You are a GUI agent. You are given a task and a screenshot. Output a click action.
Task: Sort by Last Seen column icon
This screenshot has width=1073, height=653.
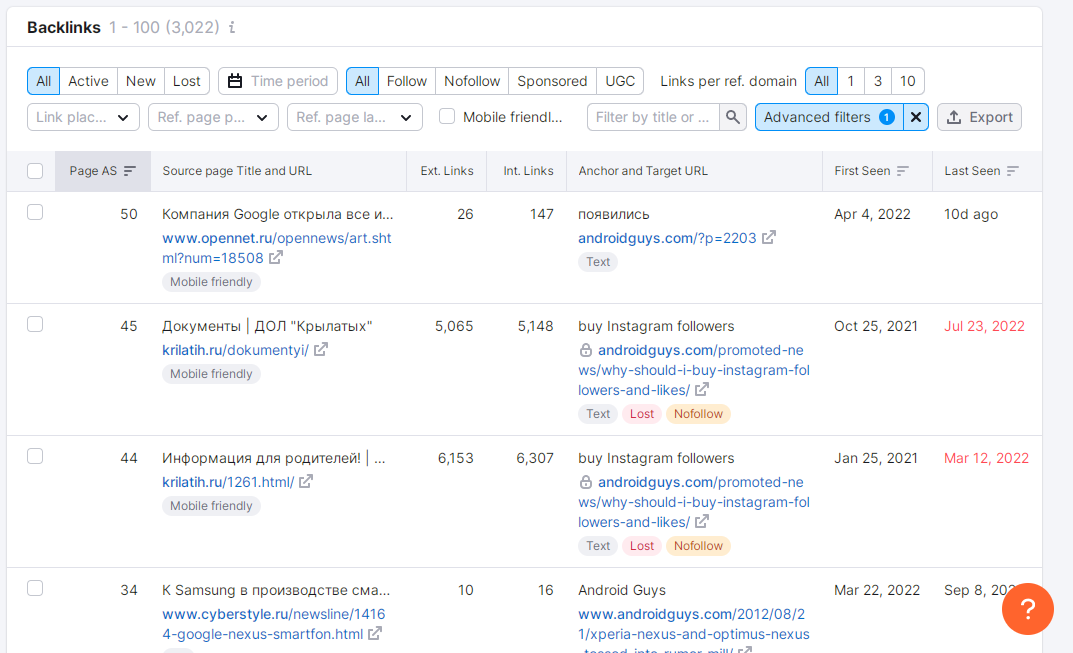coord(1013,171)
